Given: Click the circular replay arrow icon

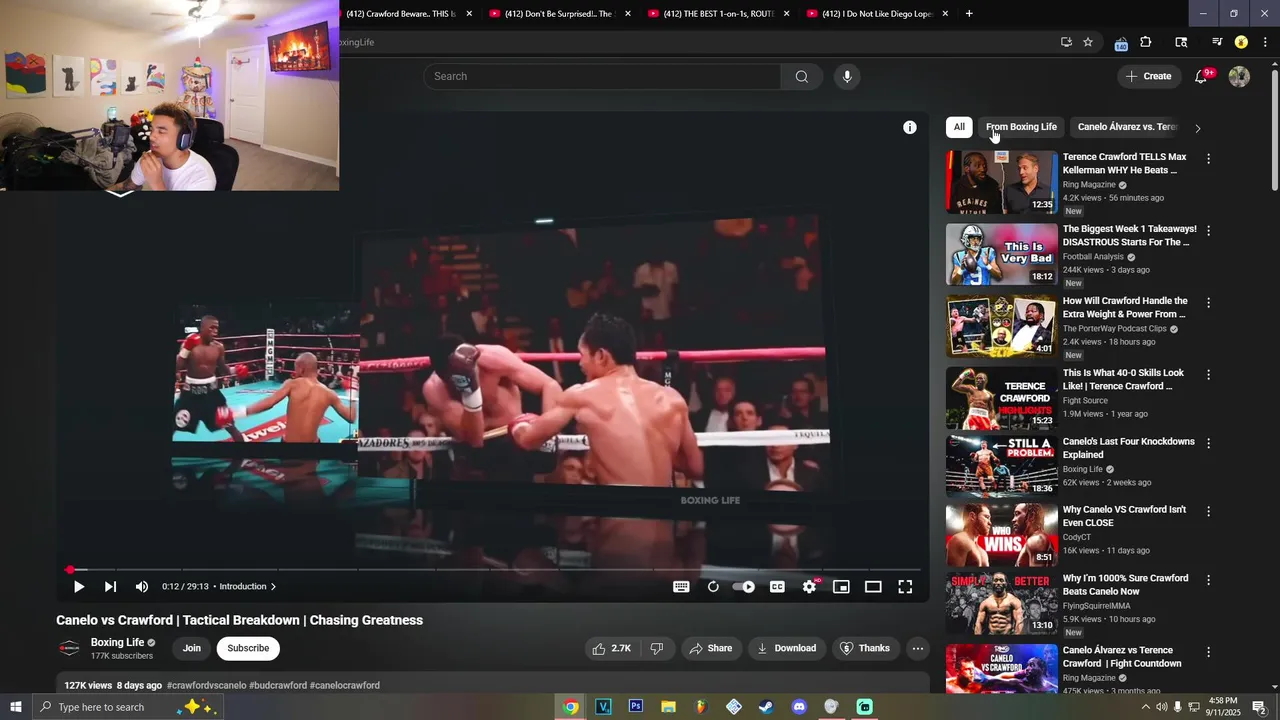Looking at the screenshot, I should click(x=713, y=587).
